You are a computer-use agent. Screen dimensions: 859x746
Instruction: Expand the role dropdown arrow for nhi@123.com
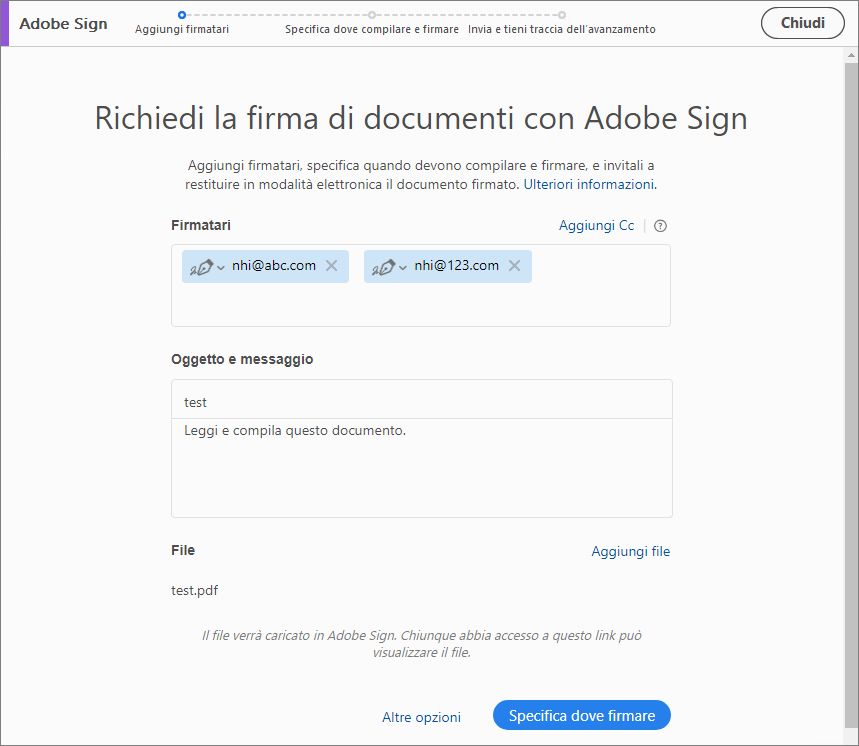pos(403,267)
